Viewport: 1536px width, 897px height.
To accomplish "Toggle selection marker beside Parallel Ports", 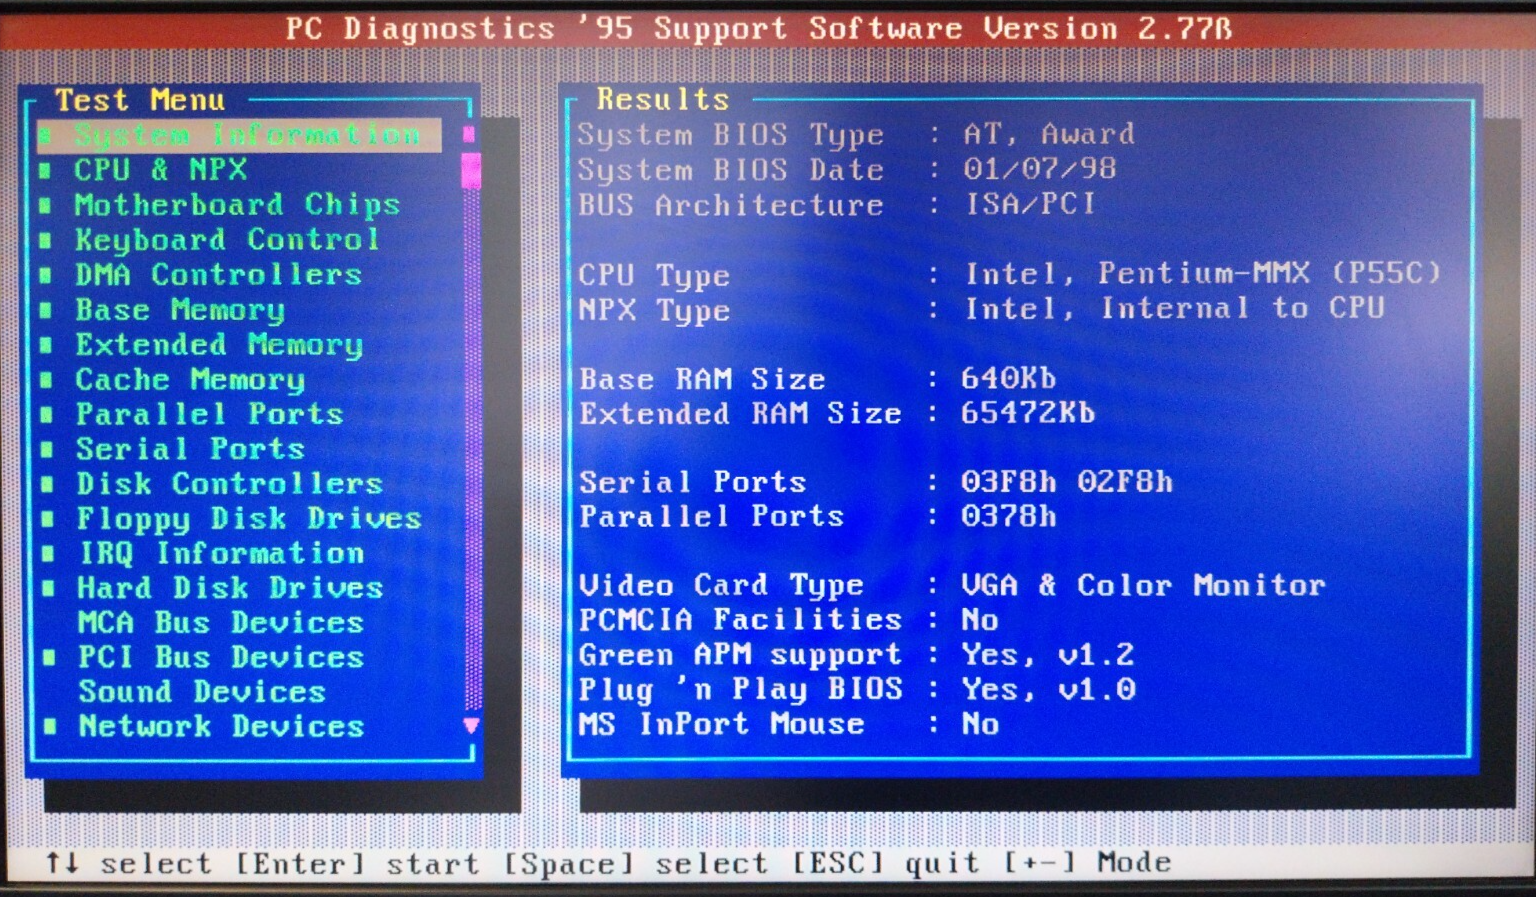I will pyautogui.click(x=46, y=415).
